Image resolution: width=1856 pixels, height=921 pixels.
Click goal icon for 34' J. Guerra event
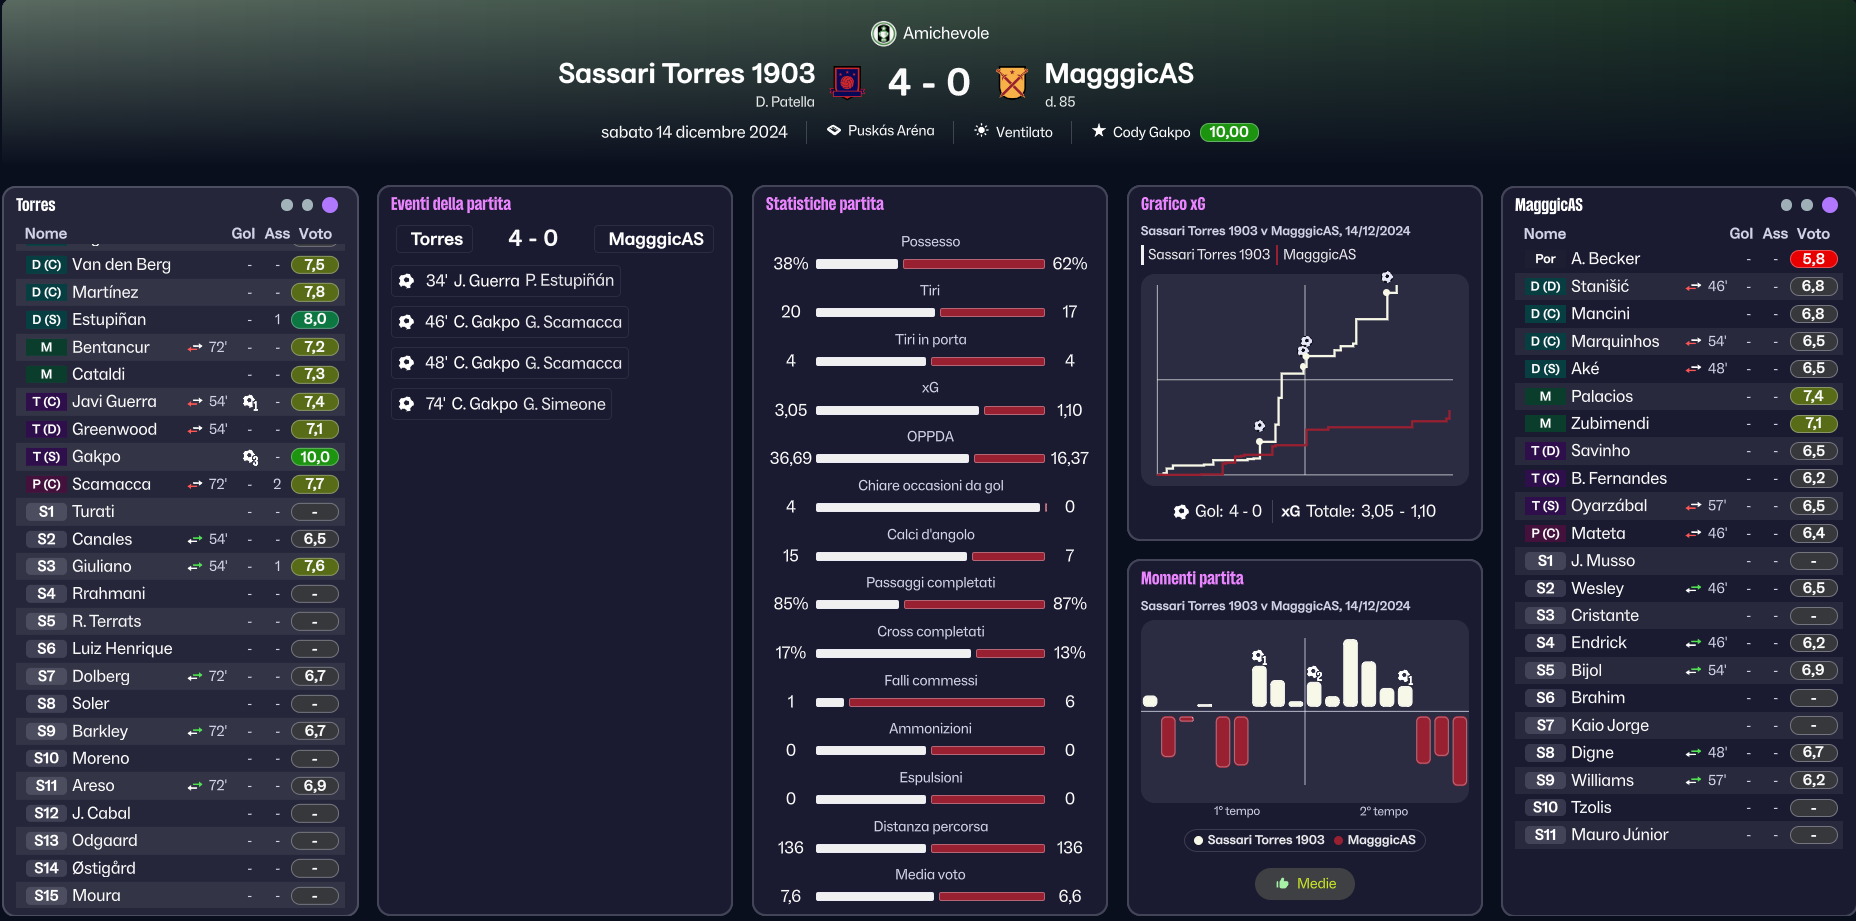[407, 281]
